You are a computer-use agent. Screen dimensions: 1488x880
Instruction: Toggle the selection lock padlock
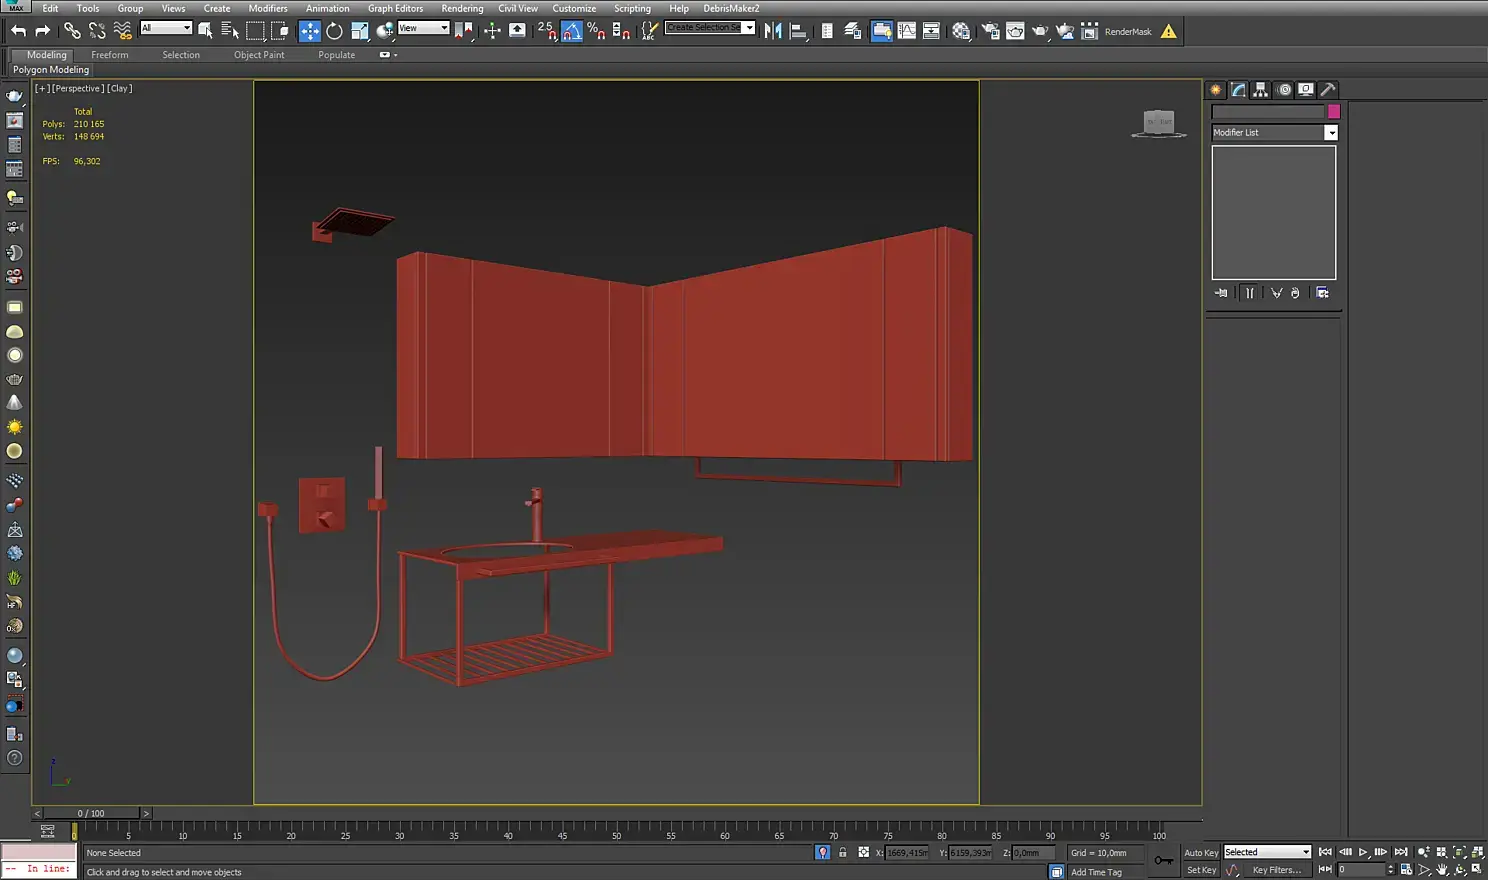843,853
